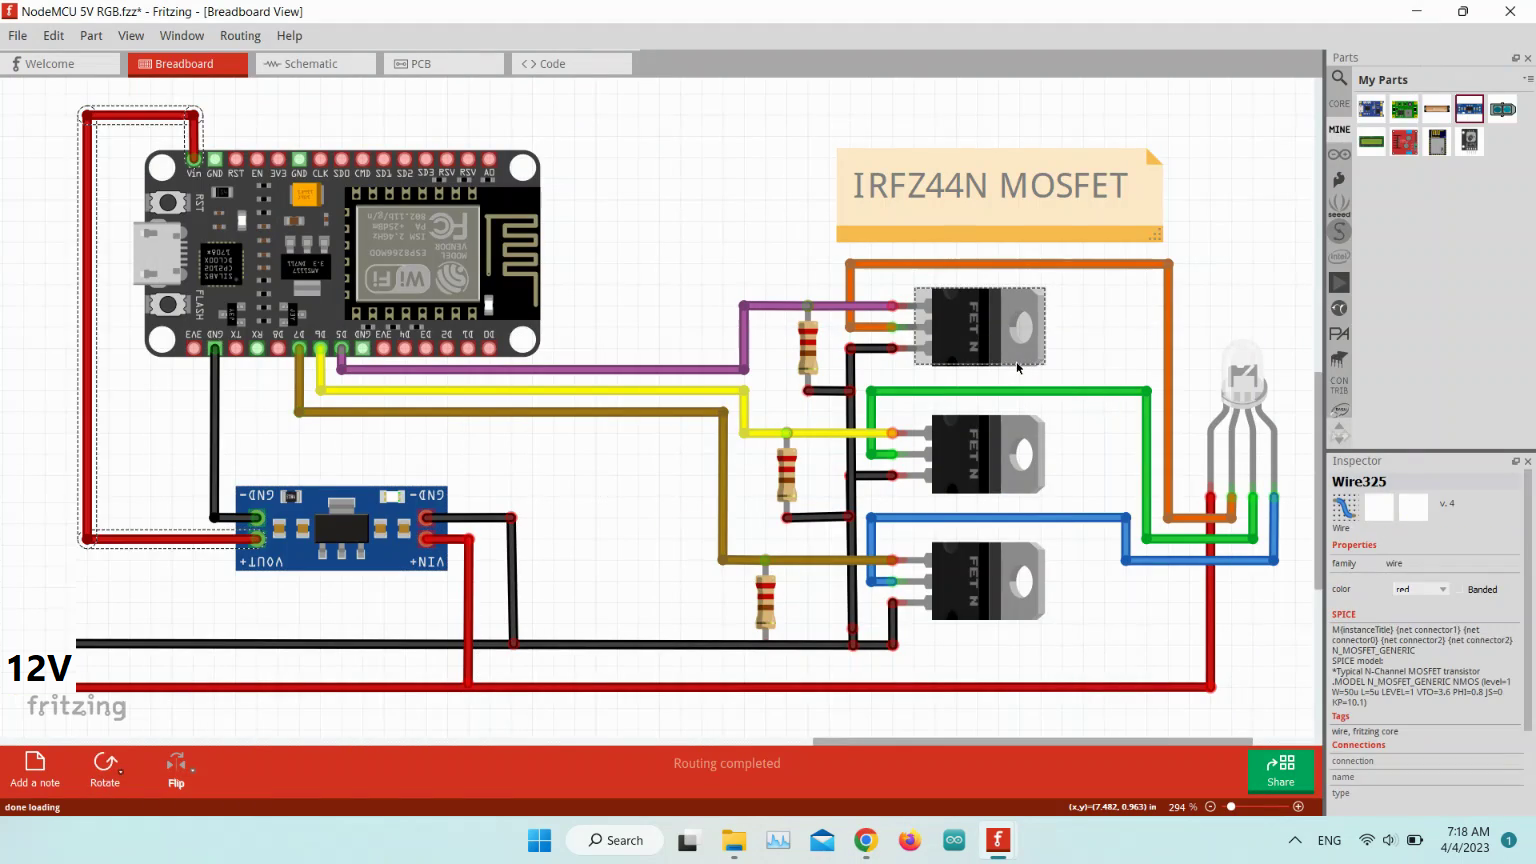Open My Parts bin options menu
Viewport: 1536px width, 864px height.
point(1527,79)
